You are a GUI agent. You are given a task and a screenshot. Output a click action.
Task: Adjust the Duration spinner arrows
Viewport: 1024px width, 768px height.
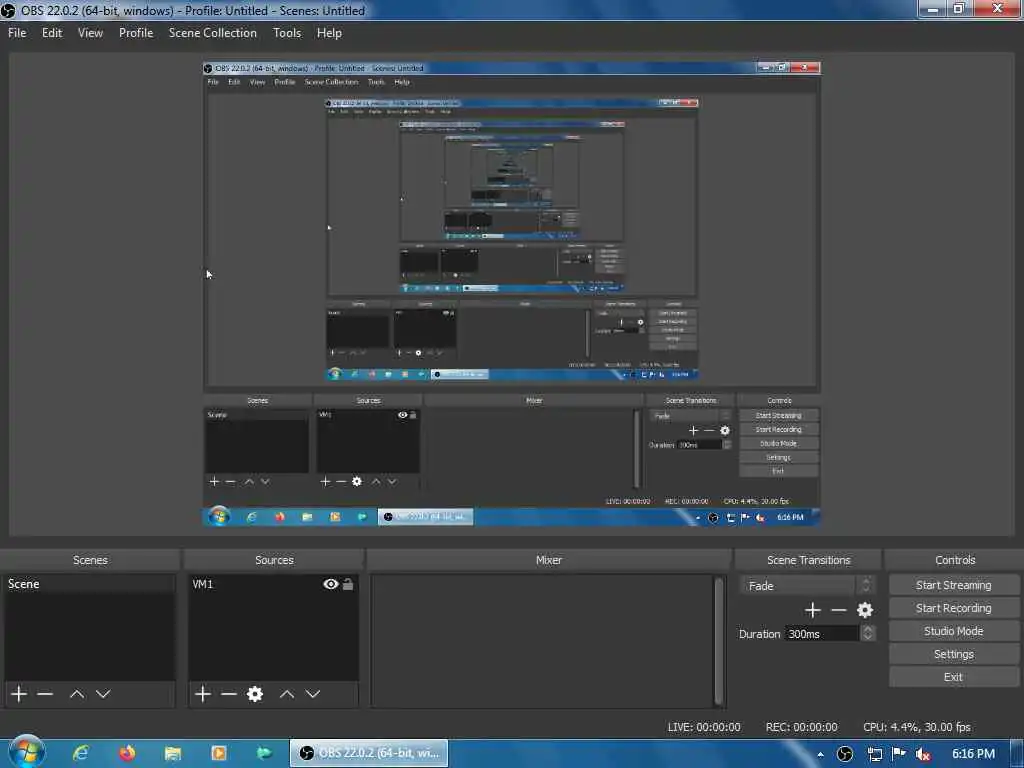[x=867, y=633]
